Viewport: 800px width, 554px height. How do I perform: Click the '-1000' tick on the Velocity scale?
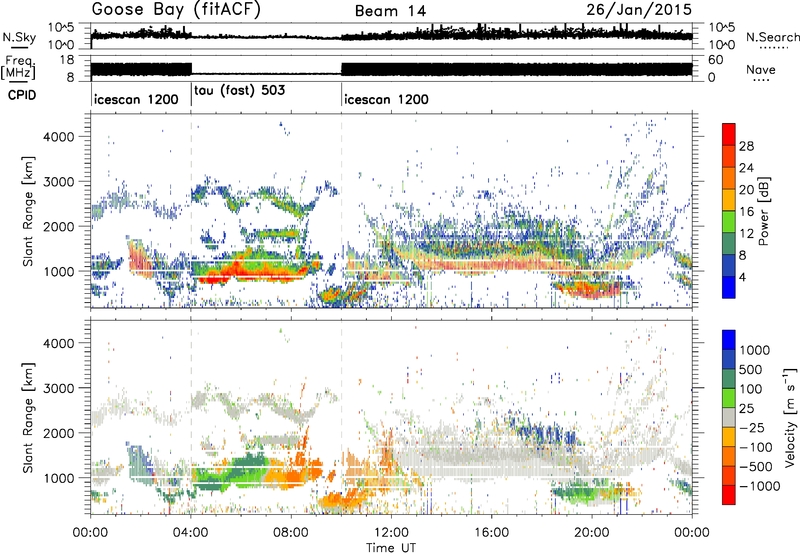point(760,486)
